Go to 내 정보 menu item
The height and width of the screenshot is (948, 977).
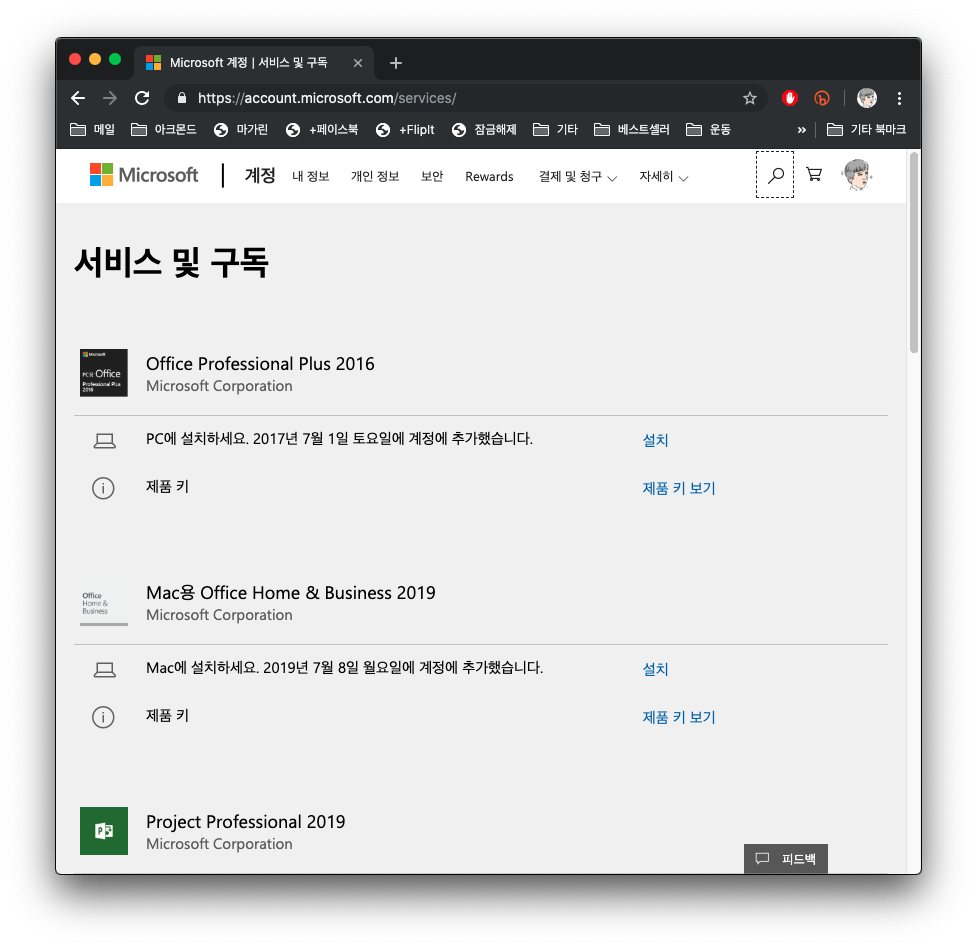coord(310,176)
